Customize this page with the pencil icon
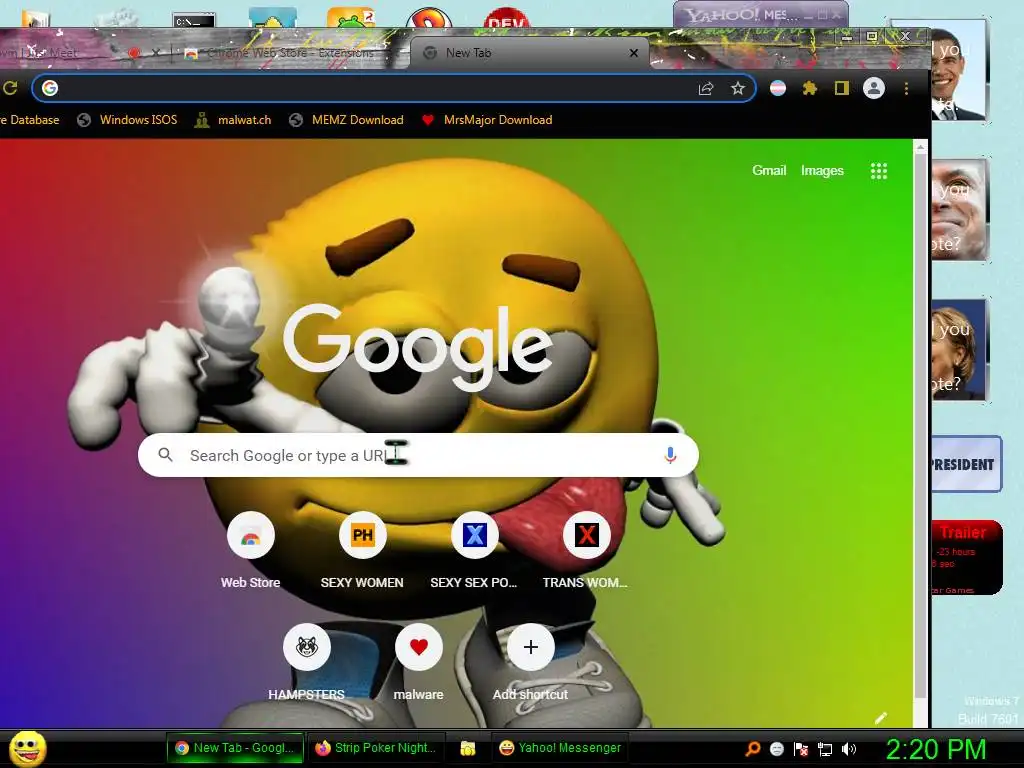1024x768 pixels. point(881,718)
